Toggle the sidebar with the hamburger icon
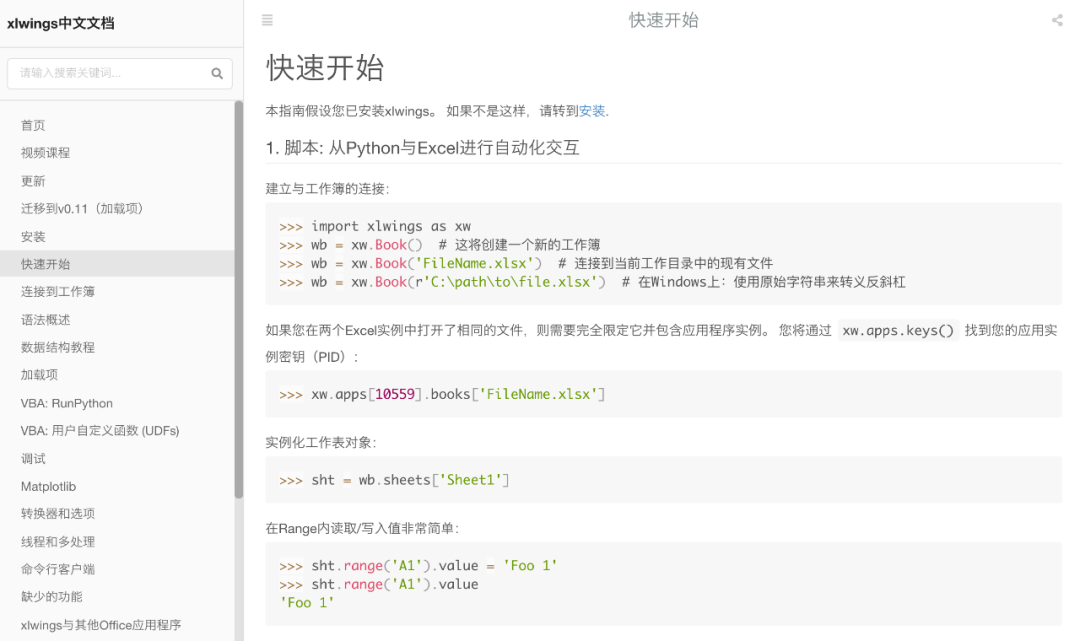 click(x=267, y=20)
